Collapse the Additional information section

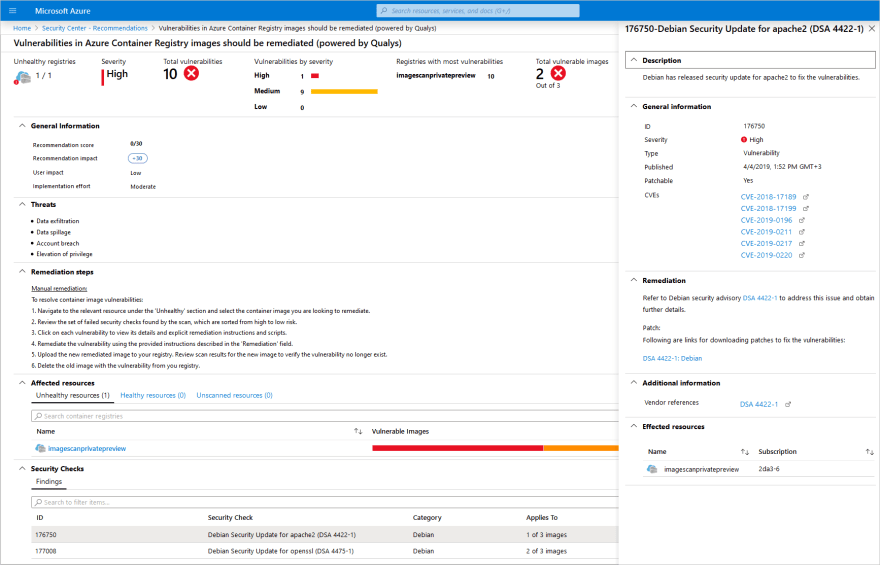coord(634,383)
